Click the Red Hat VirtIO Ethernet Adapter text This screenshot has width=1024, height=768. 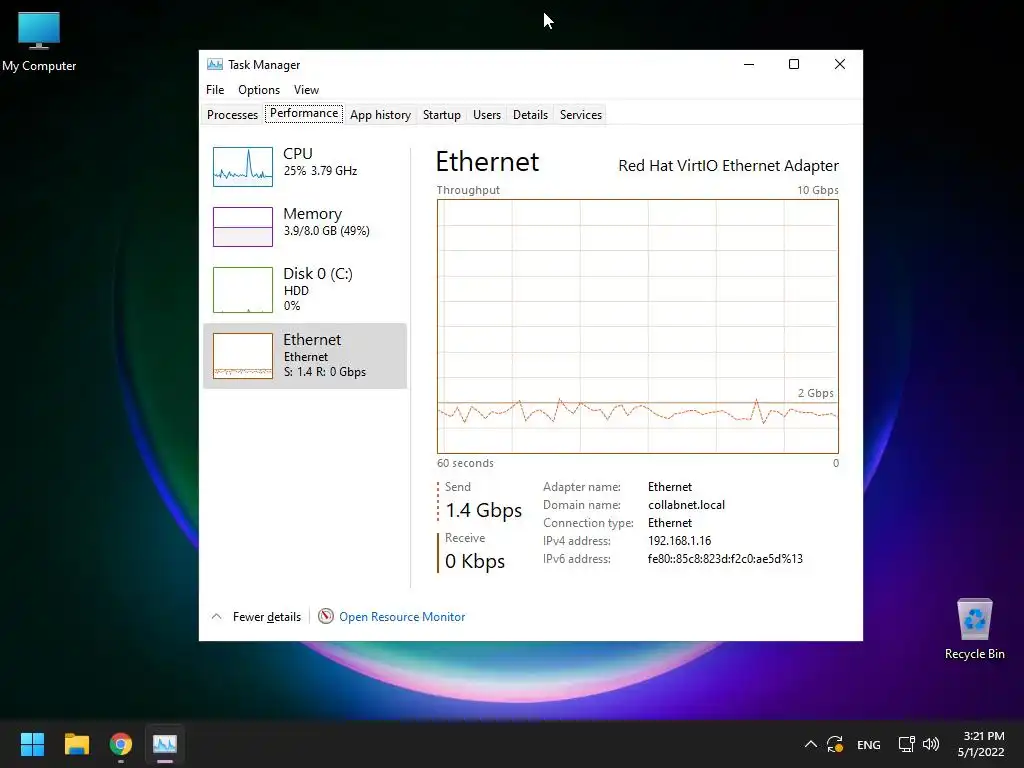(x=728, y=166)
